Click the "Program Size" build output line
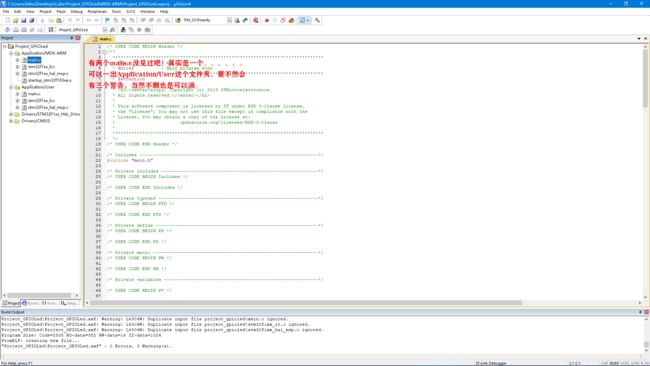Screen dimensions: 650x366 [81, 335]
